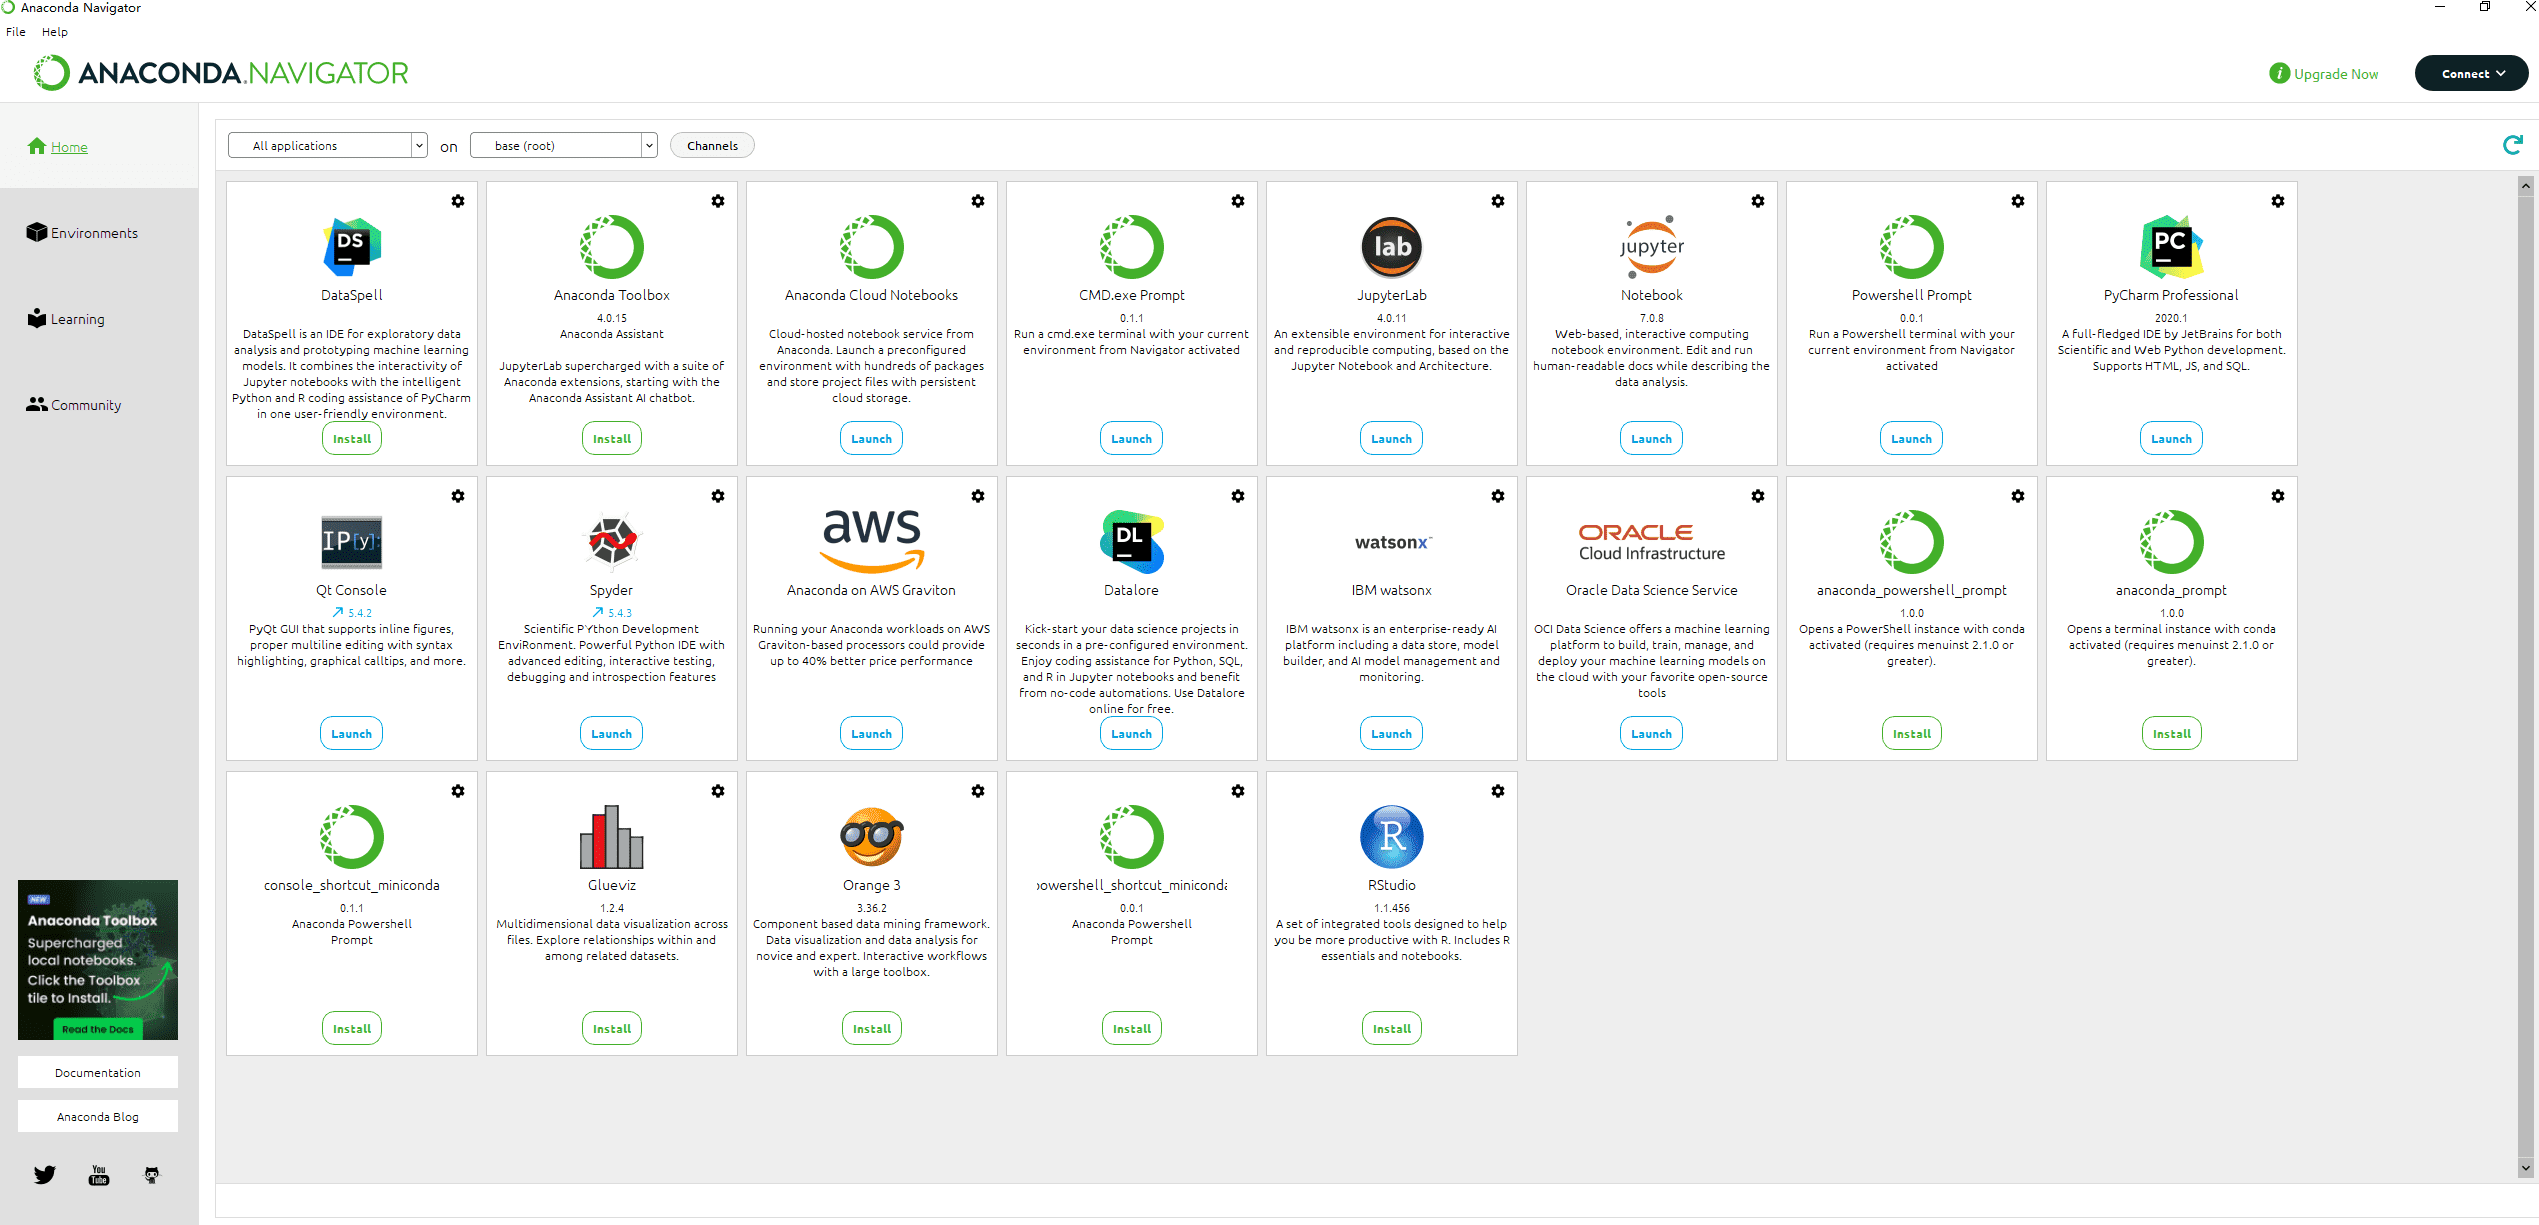Open gear menu on Spyder tile
Image resolution: width=2539 pixels, height=1225 pixels.
pos(718,496)
